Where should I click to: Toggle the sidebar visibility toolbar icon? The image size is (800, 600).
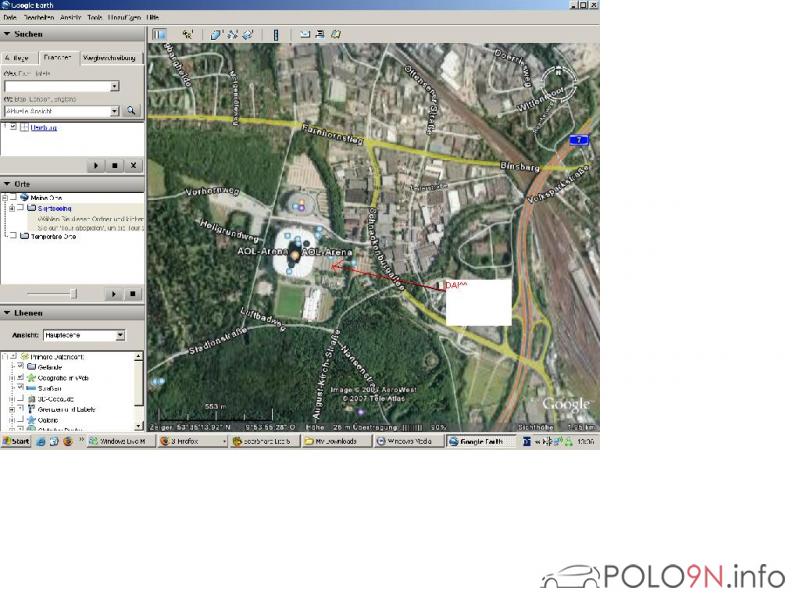point(159,34)
